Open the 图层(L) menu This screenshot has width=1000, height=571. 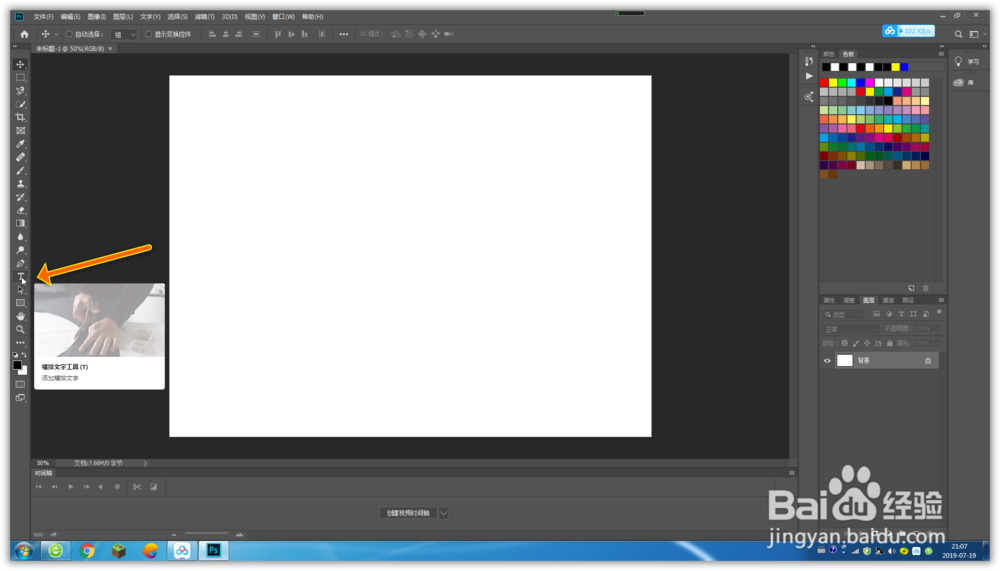pyautogui.click(x=123, y=17)
